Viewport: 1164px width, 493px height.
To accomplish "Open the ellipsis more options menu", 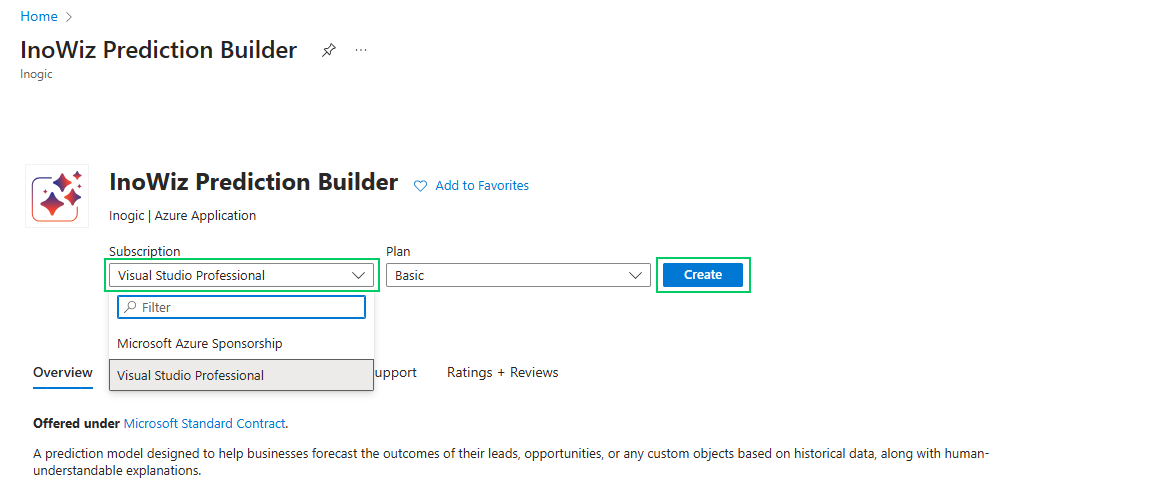I will [361, 50].
